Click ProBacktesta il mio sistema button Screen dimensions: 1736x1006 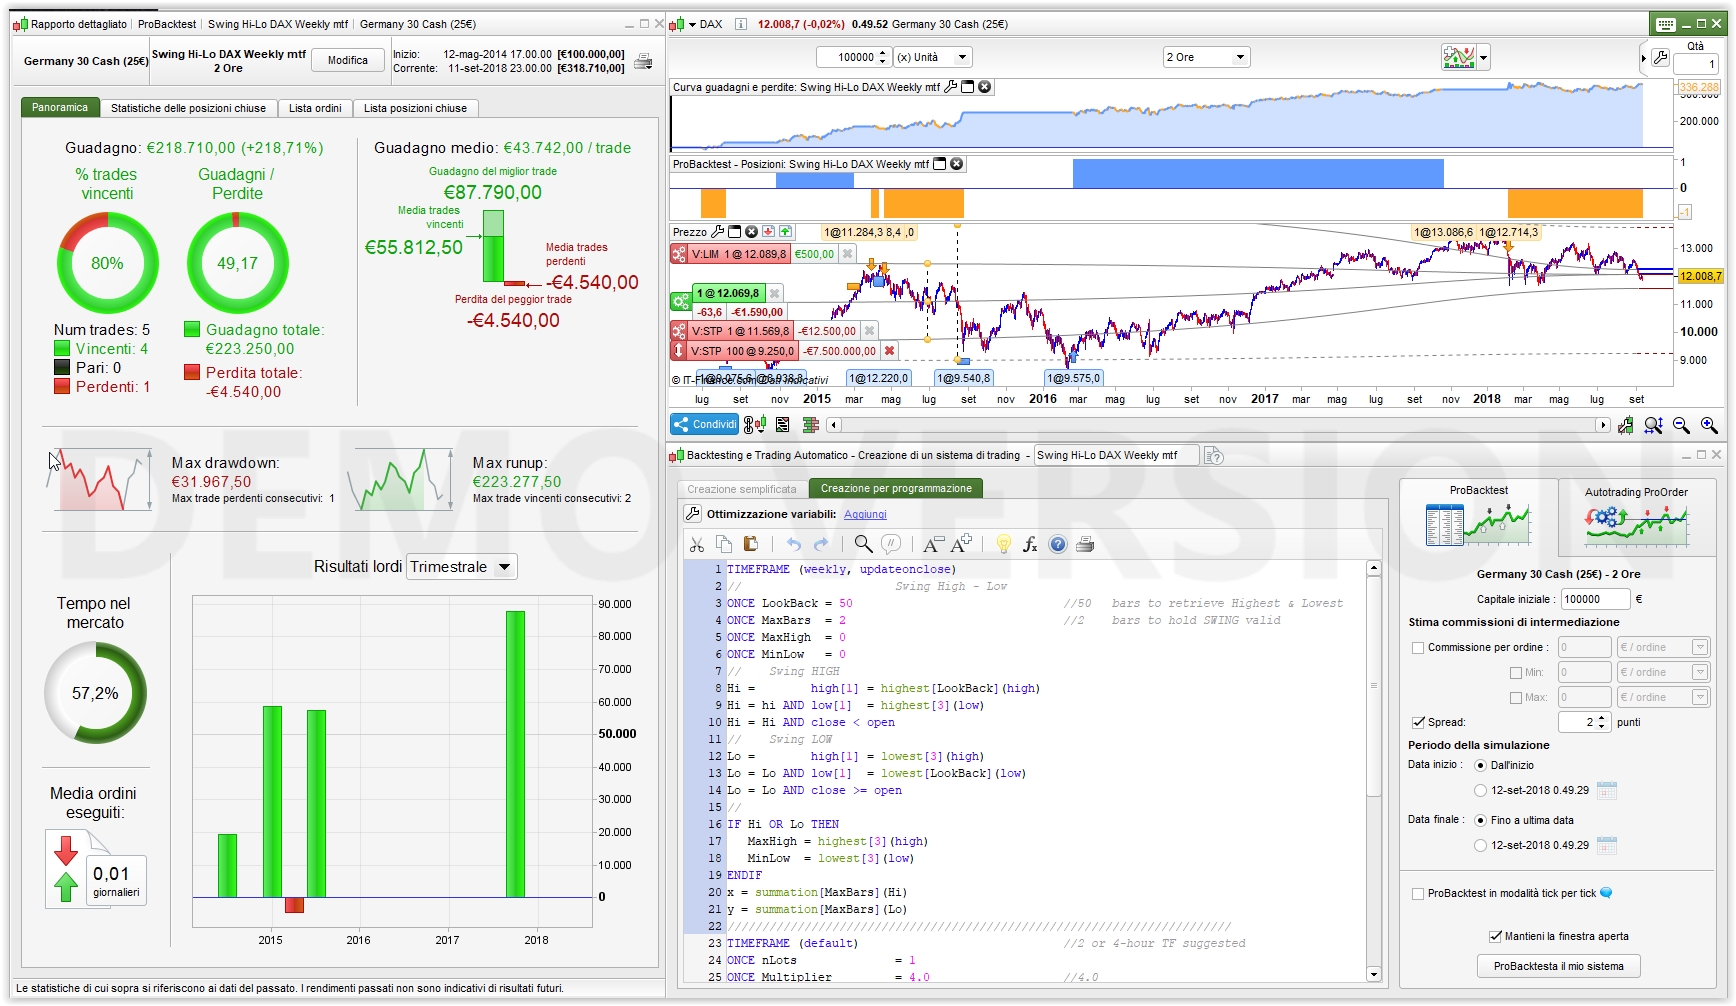(1558, 967)
